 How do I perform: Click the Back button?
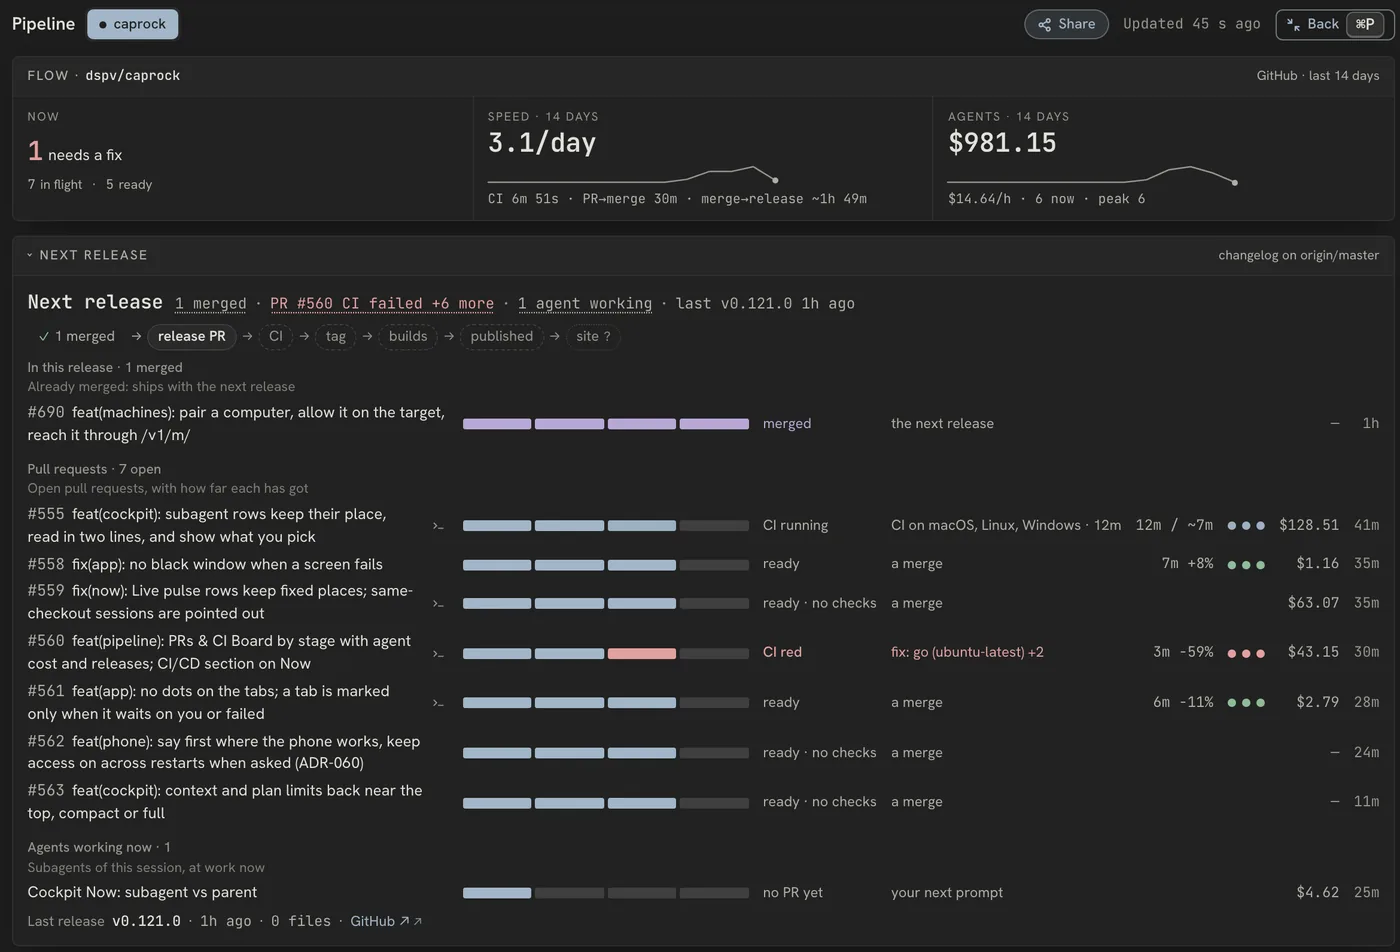pyautogui.click(x=1334, y=24)
